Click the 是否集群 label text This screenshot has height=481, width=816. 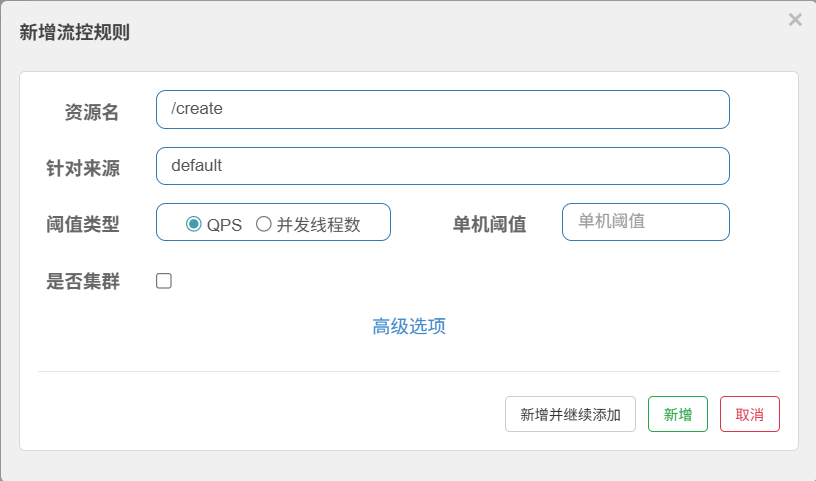83,282
